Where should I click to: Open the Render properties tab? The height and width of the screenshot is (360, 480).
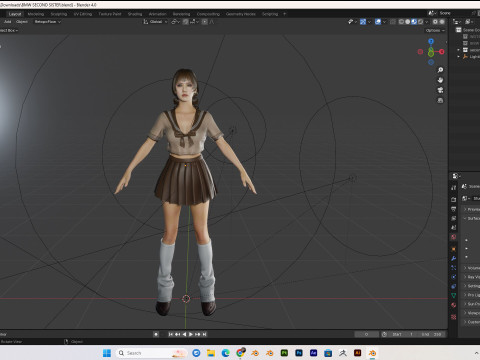tap(453, 199)
